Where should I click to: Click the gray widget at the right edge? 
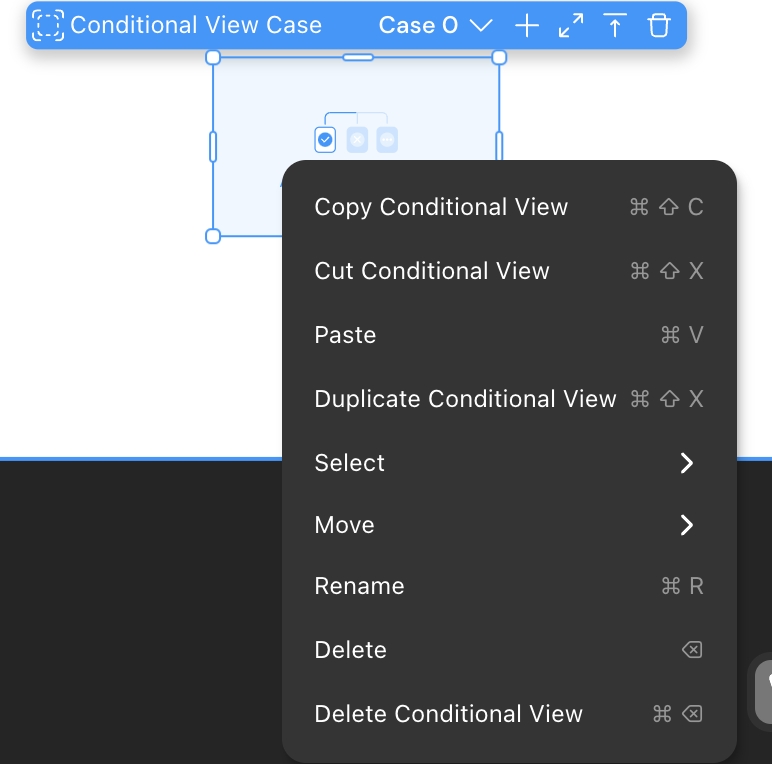point(762,693)
